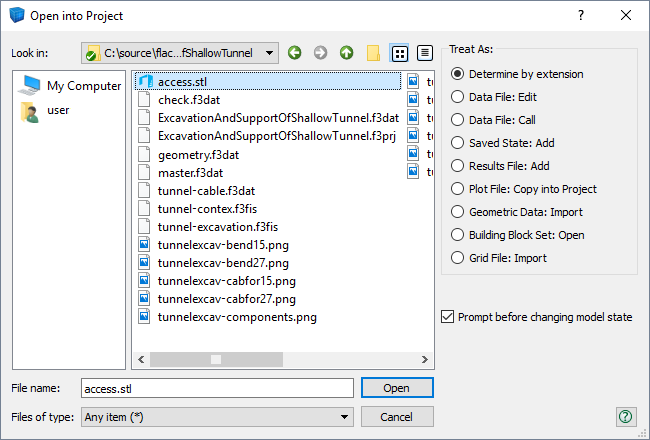Click the green Back navigation arrow
Viewport: 650px width, 440px height.
tap(294, 53)
